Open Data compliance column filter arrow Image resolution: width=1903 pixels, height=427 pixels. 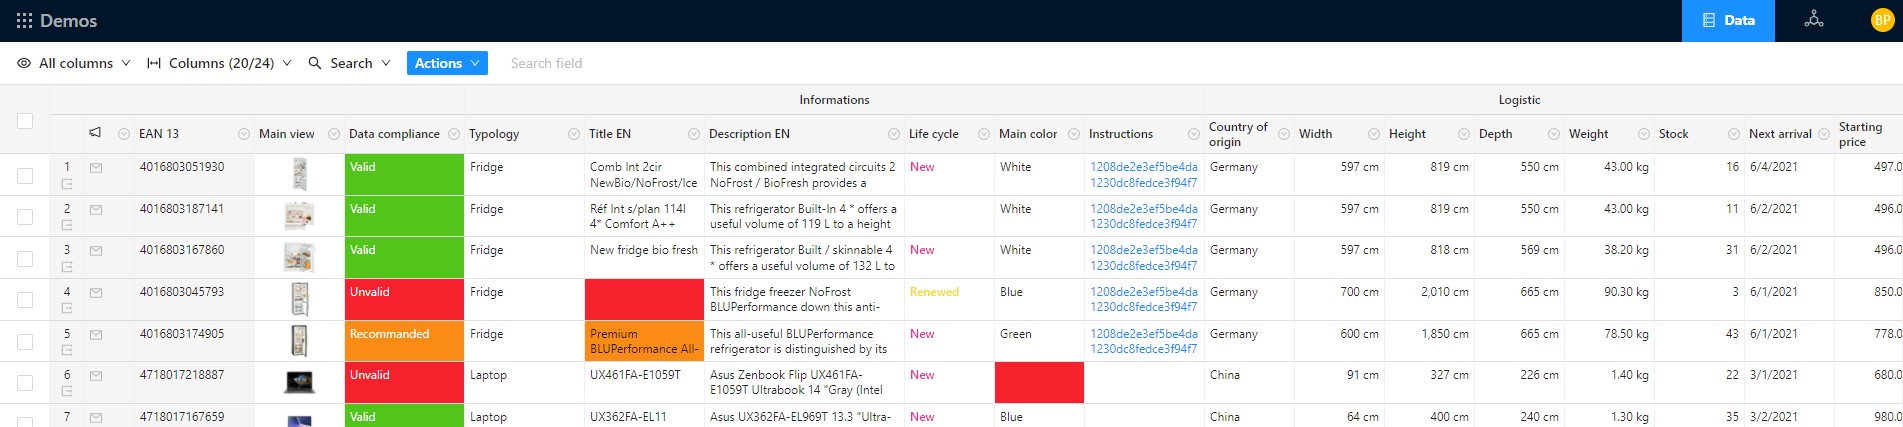click(x=454, y=134)
